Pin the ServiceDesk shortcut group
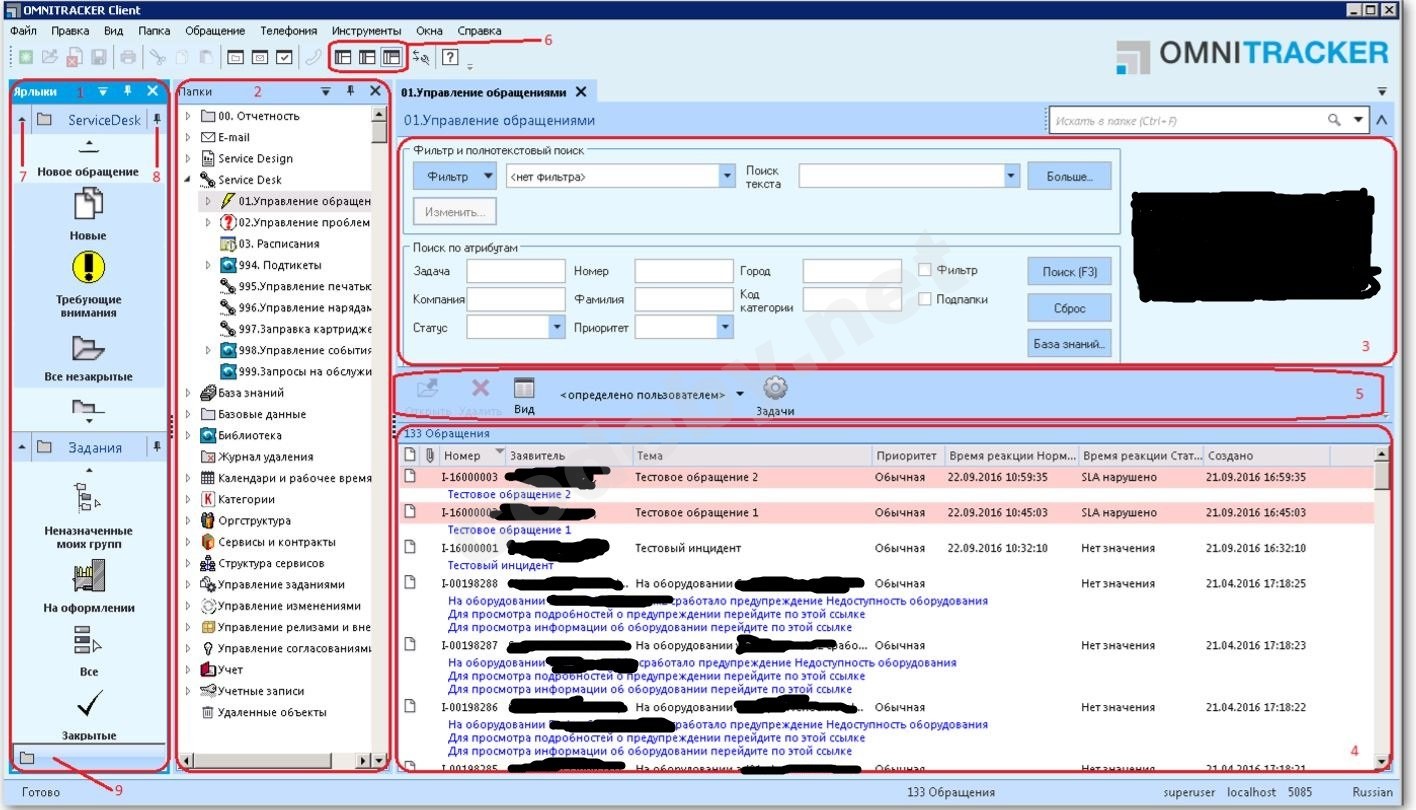 point(156,120)
